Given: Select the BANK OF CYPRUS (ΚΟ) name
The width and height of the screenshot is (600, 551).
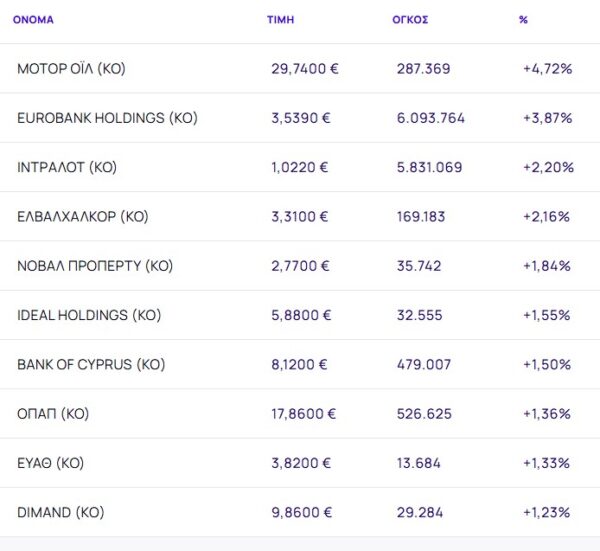Looking at the screenshot, I should pos(89,364).
